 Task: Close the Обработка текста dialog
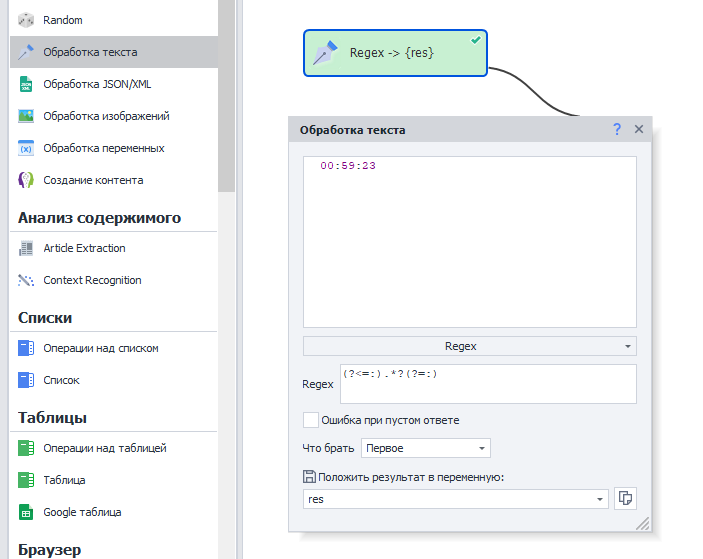pyautogui.click(x=639, y=130)
